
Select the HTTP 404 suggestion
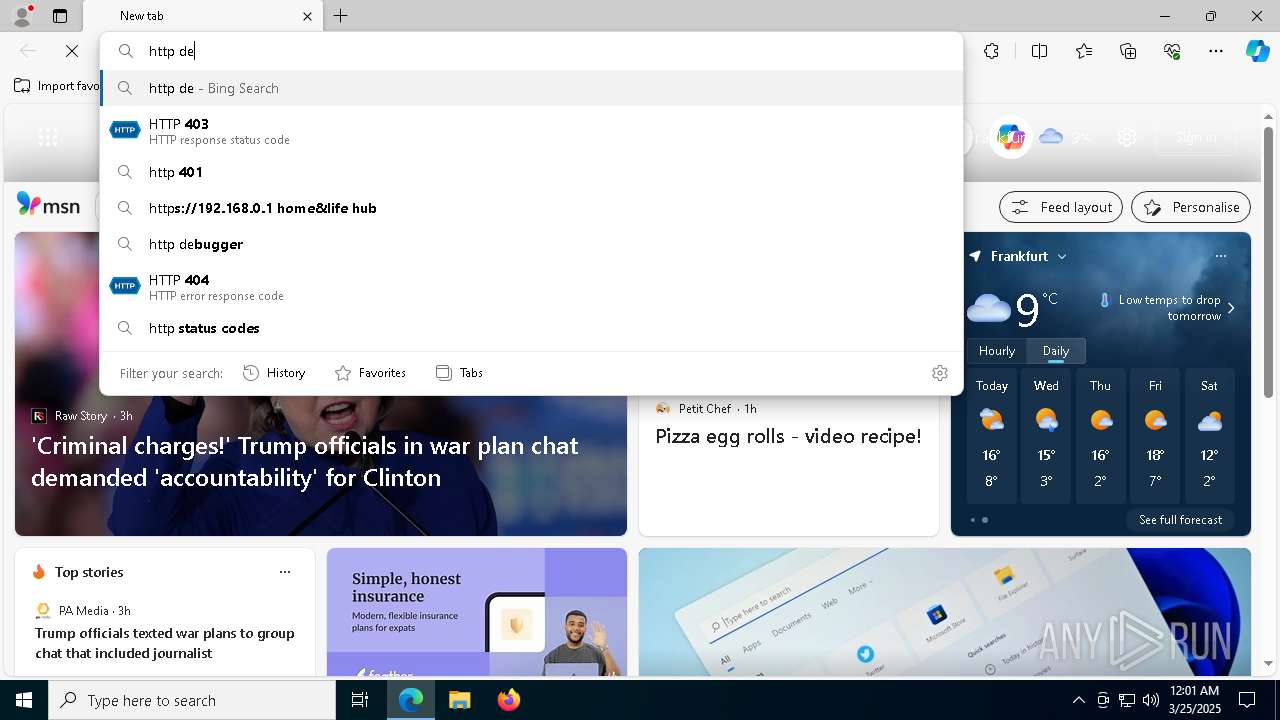[531, 287]
